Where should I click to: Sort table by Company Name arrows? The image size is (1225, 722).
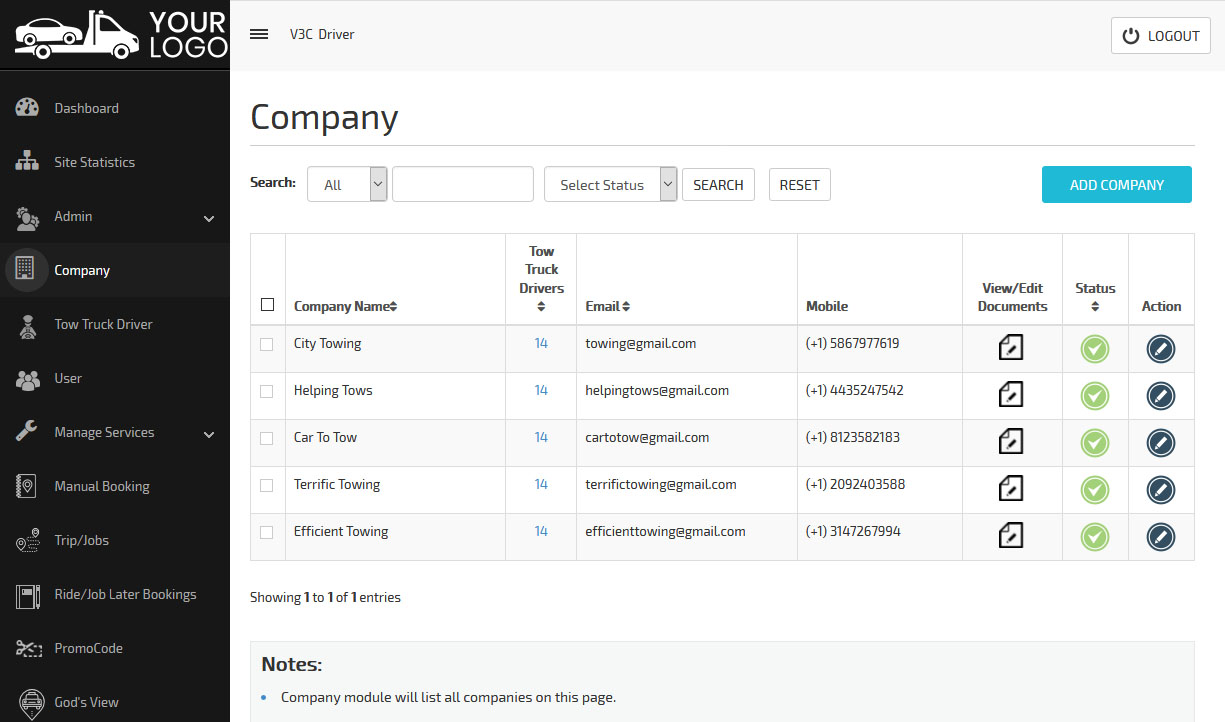pyautogui.click(x=393, y=307)
